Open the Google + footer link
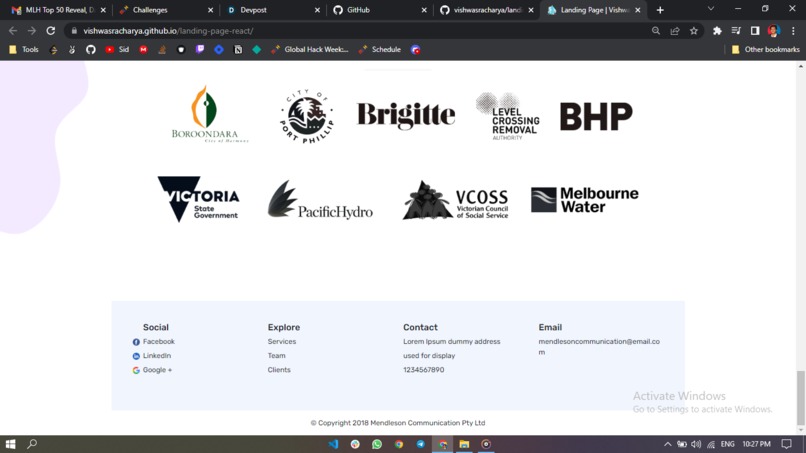 pos(157,370)
